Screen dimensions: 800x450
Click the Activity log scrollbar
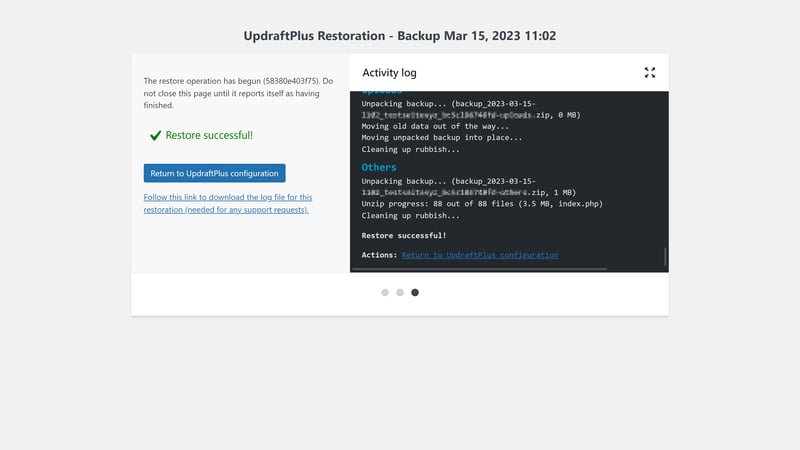[x=665, y=257]
